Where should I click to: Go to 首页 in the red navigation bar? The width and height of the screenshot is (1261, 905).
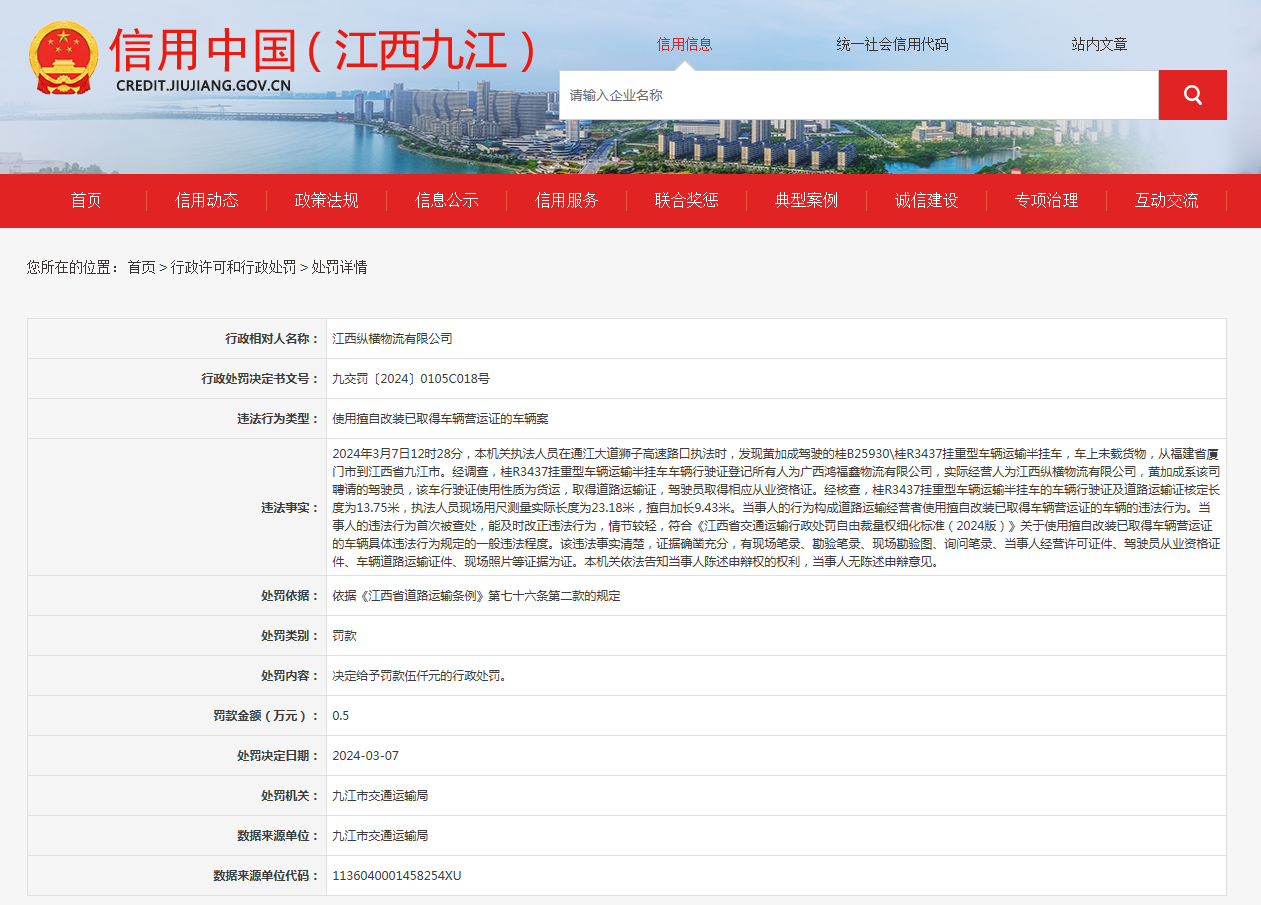pyautogui.click(x=85, y=200)
